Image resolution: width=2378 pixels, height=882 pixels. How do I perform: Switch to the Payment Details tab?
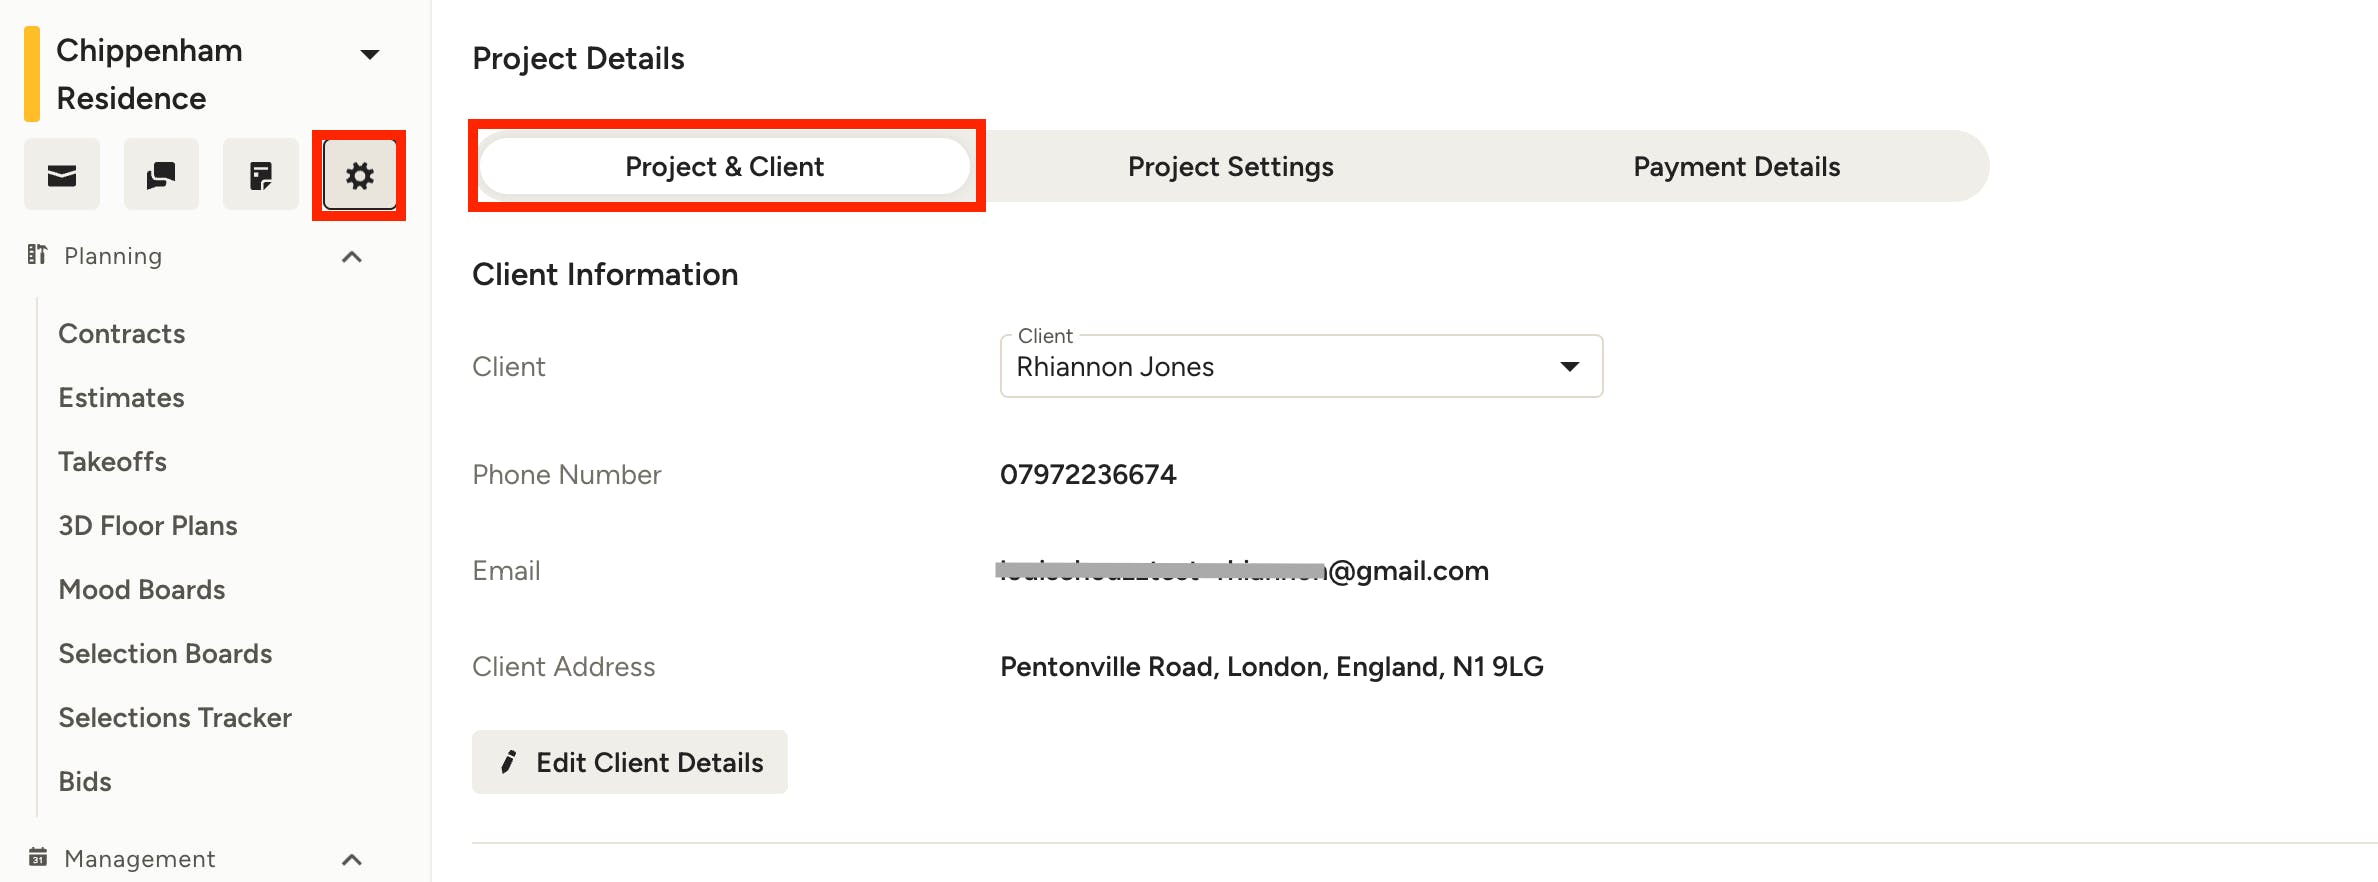point(1736,166)
